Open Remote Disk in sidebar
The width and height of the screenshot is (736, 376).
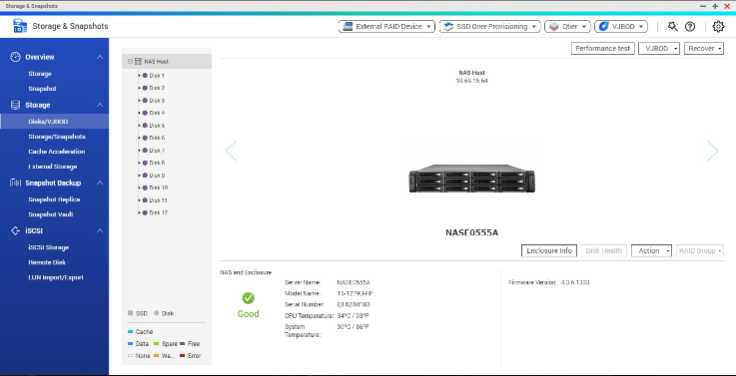click(47, 262)
